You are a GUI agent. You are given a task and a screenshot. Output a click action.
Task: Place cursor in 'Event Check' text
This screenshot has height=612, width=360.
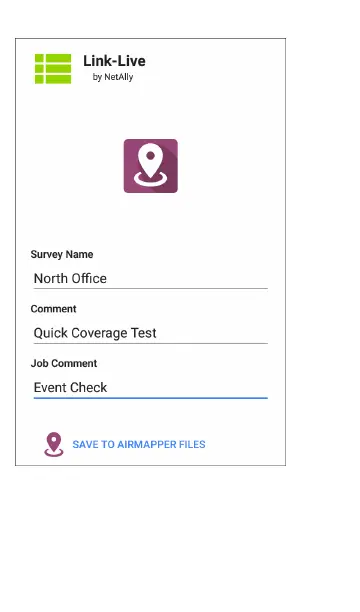coord(70,388)
